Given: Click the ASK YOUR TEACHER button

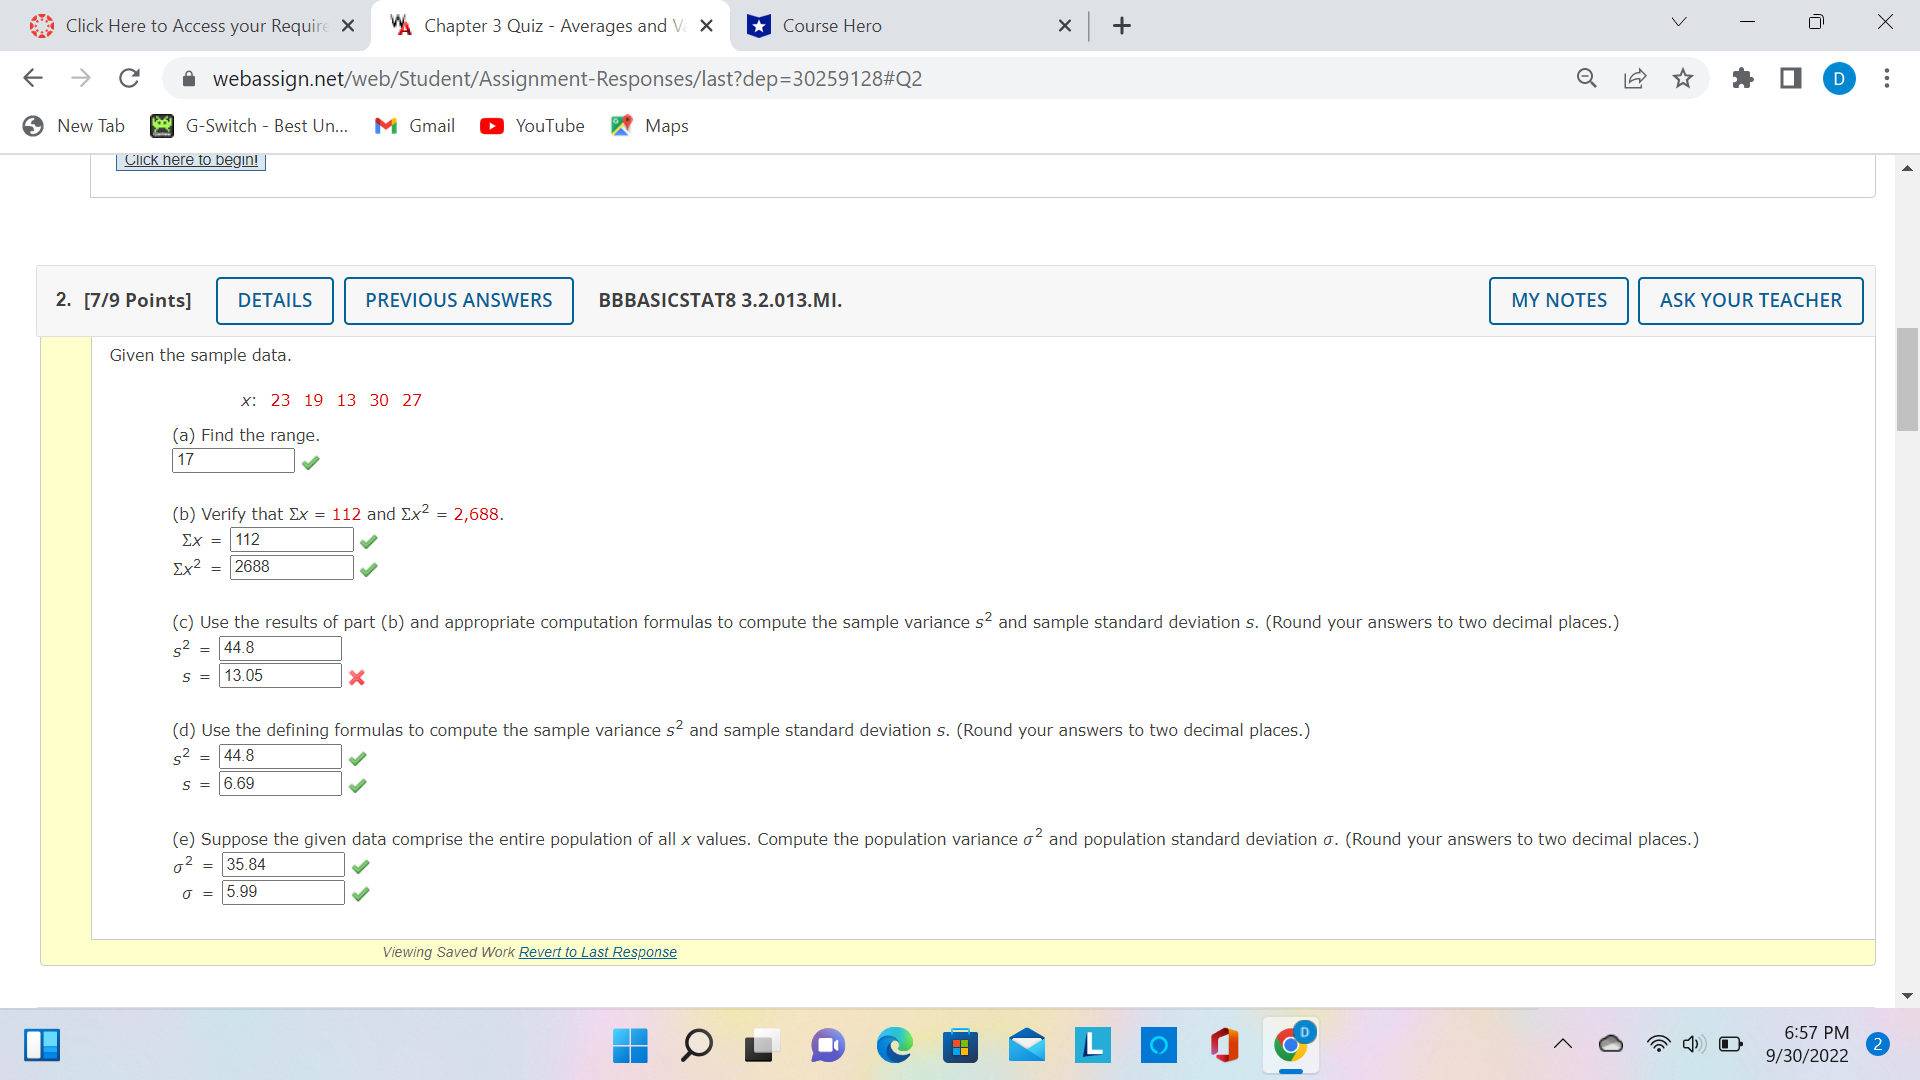Looking at the screenshot, I should coord(1749,300).
